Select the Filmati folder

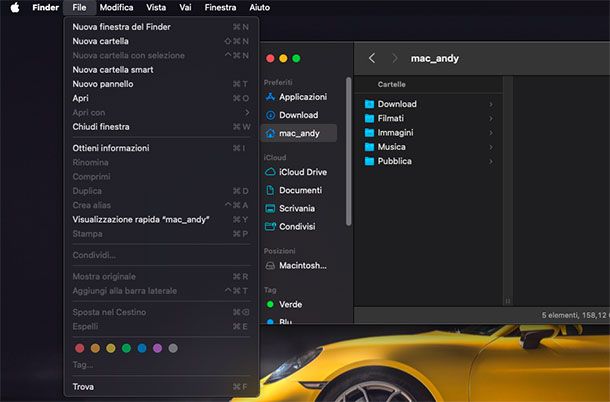coord(429,119)
